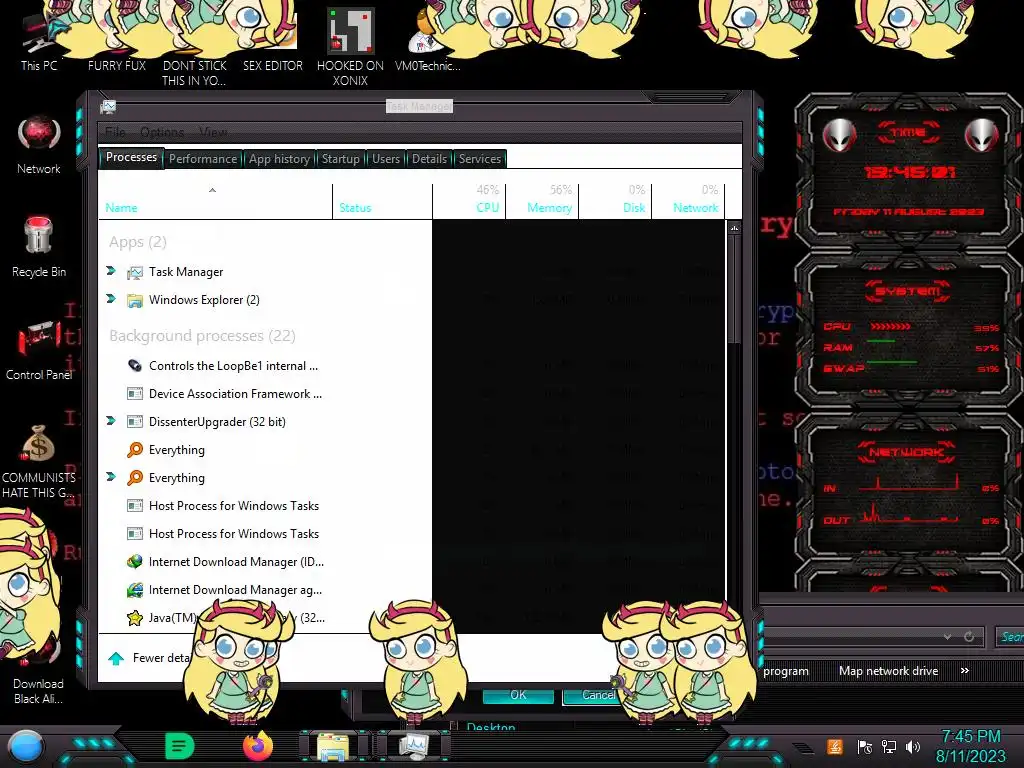The height and width of the screenshot is (768, 1024).
Task: Switch to the Services tab
Action: pos(480,159)
